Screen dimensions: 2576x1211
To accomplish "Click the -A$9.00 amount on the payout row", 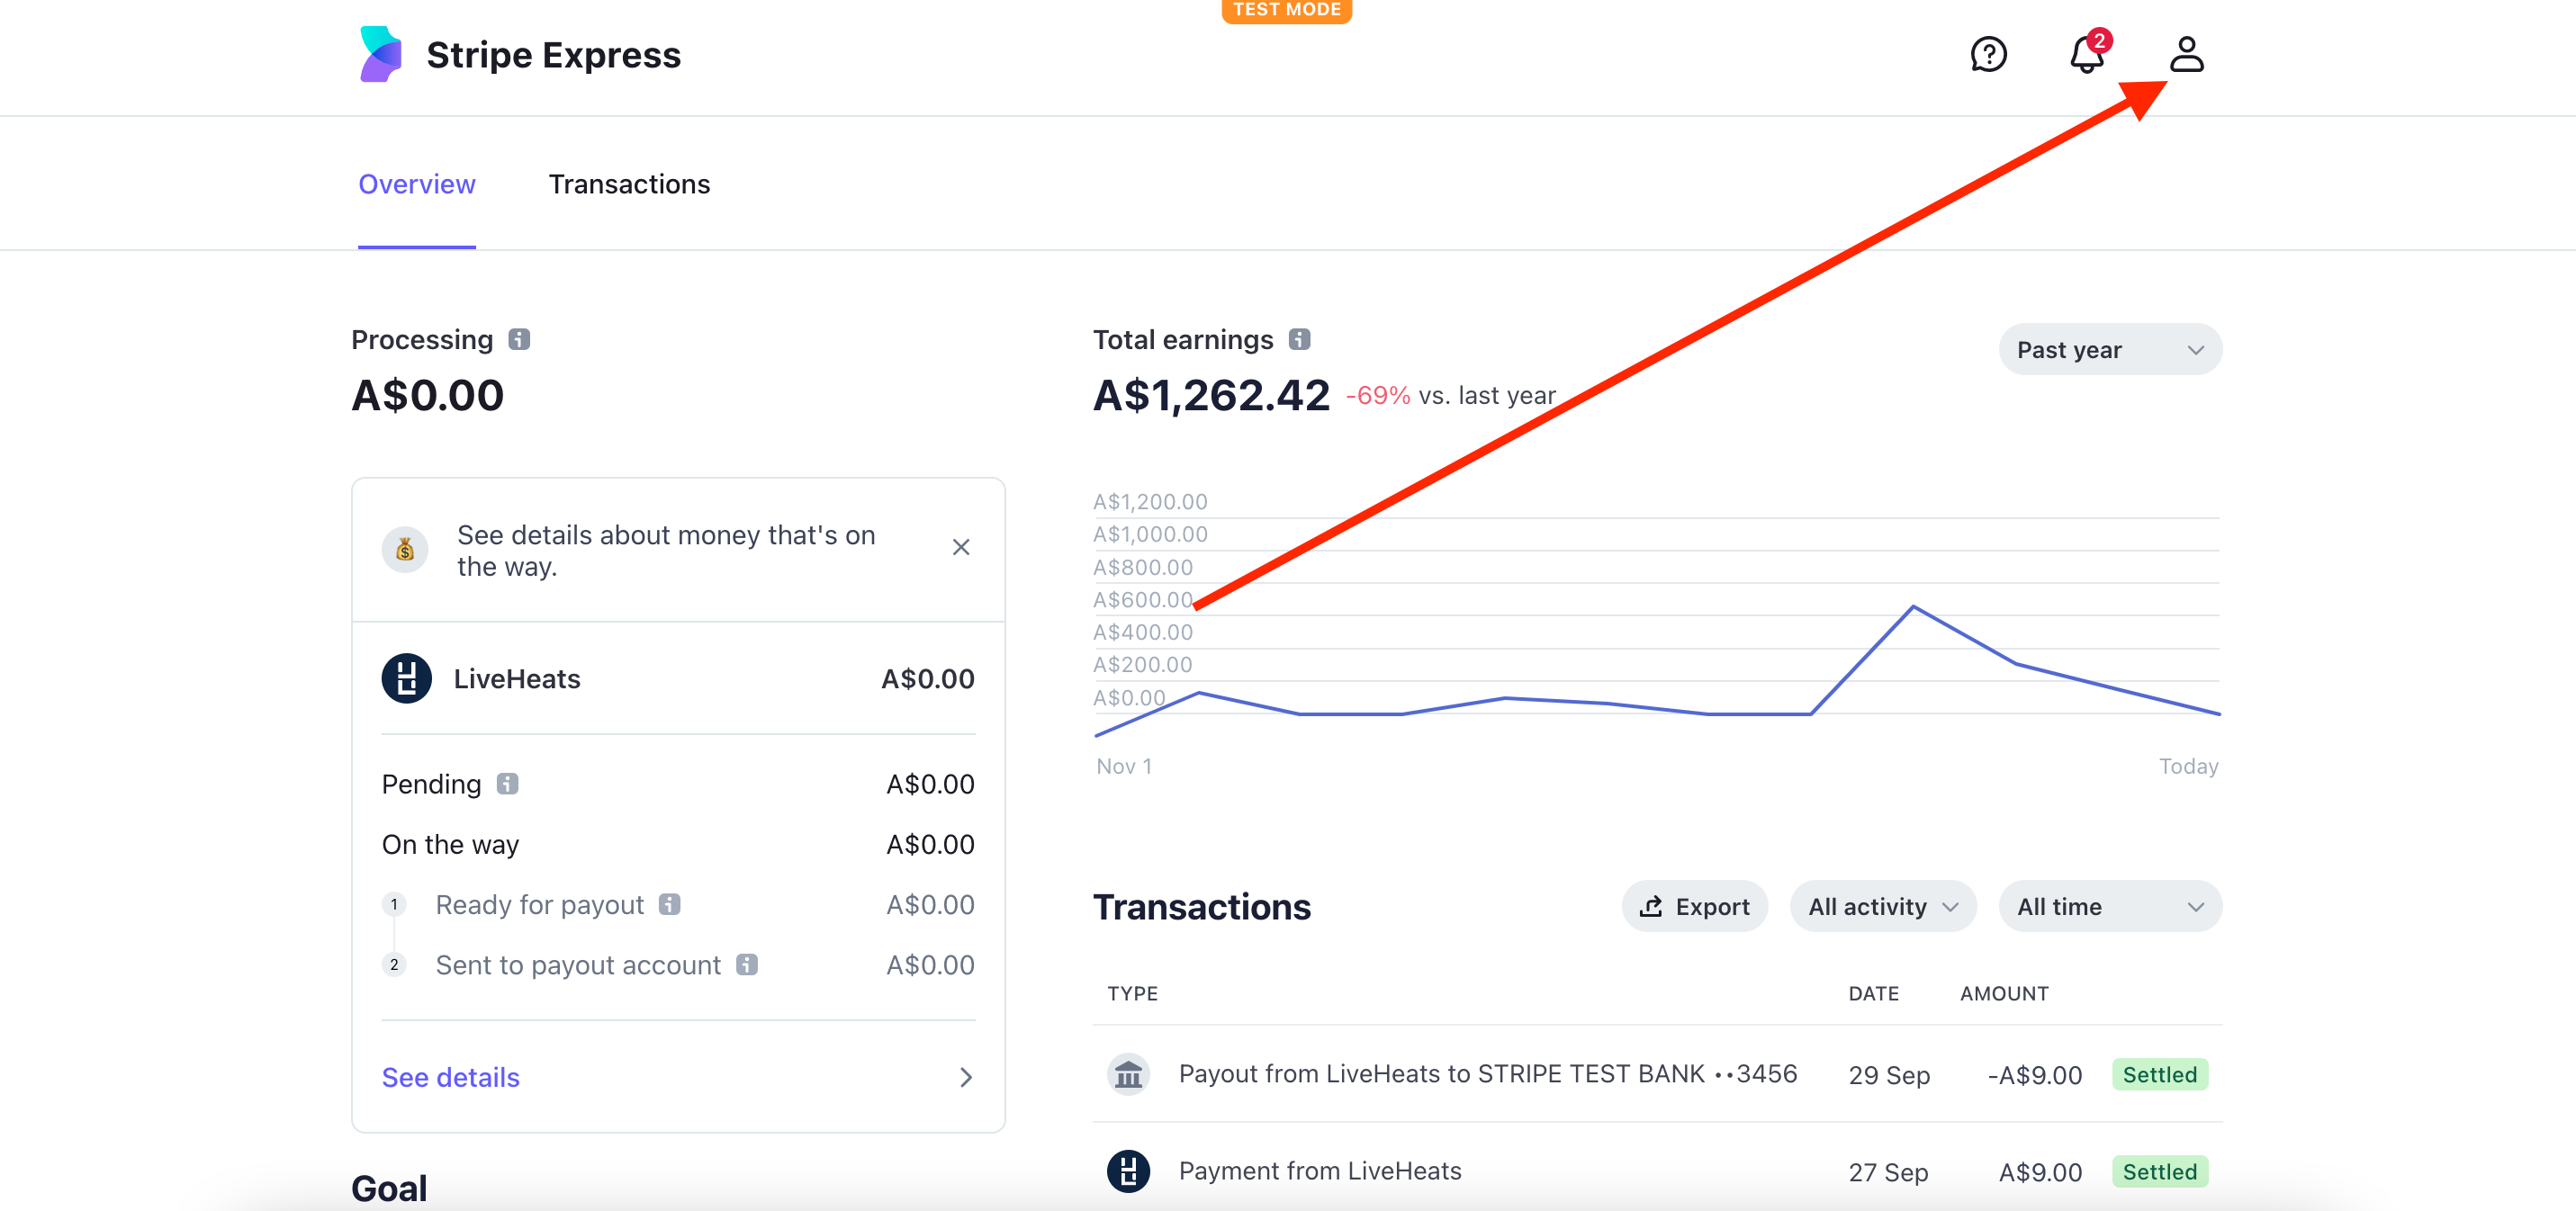I will point(2034,1075).
